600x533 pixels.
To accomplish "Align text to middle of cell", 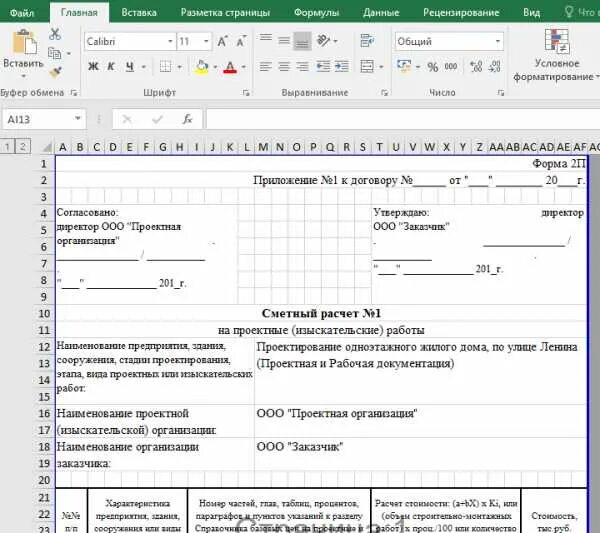I will point(284,40).
